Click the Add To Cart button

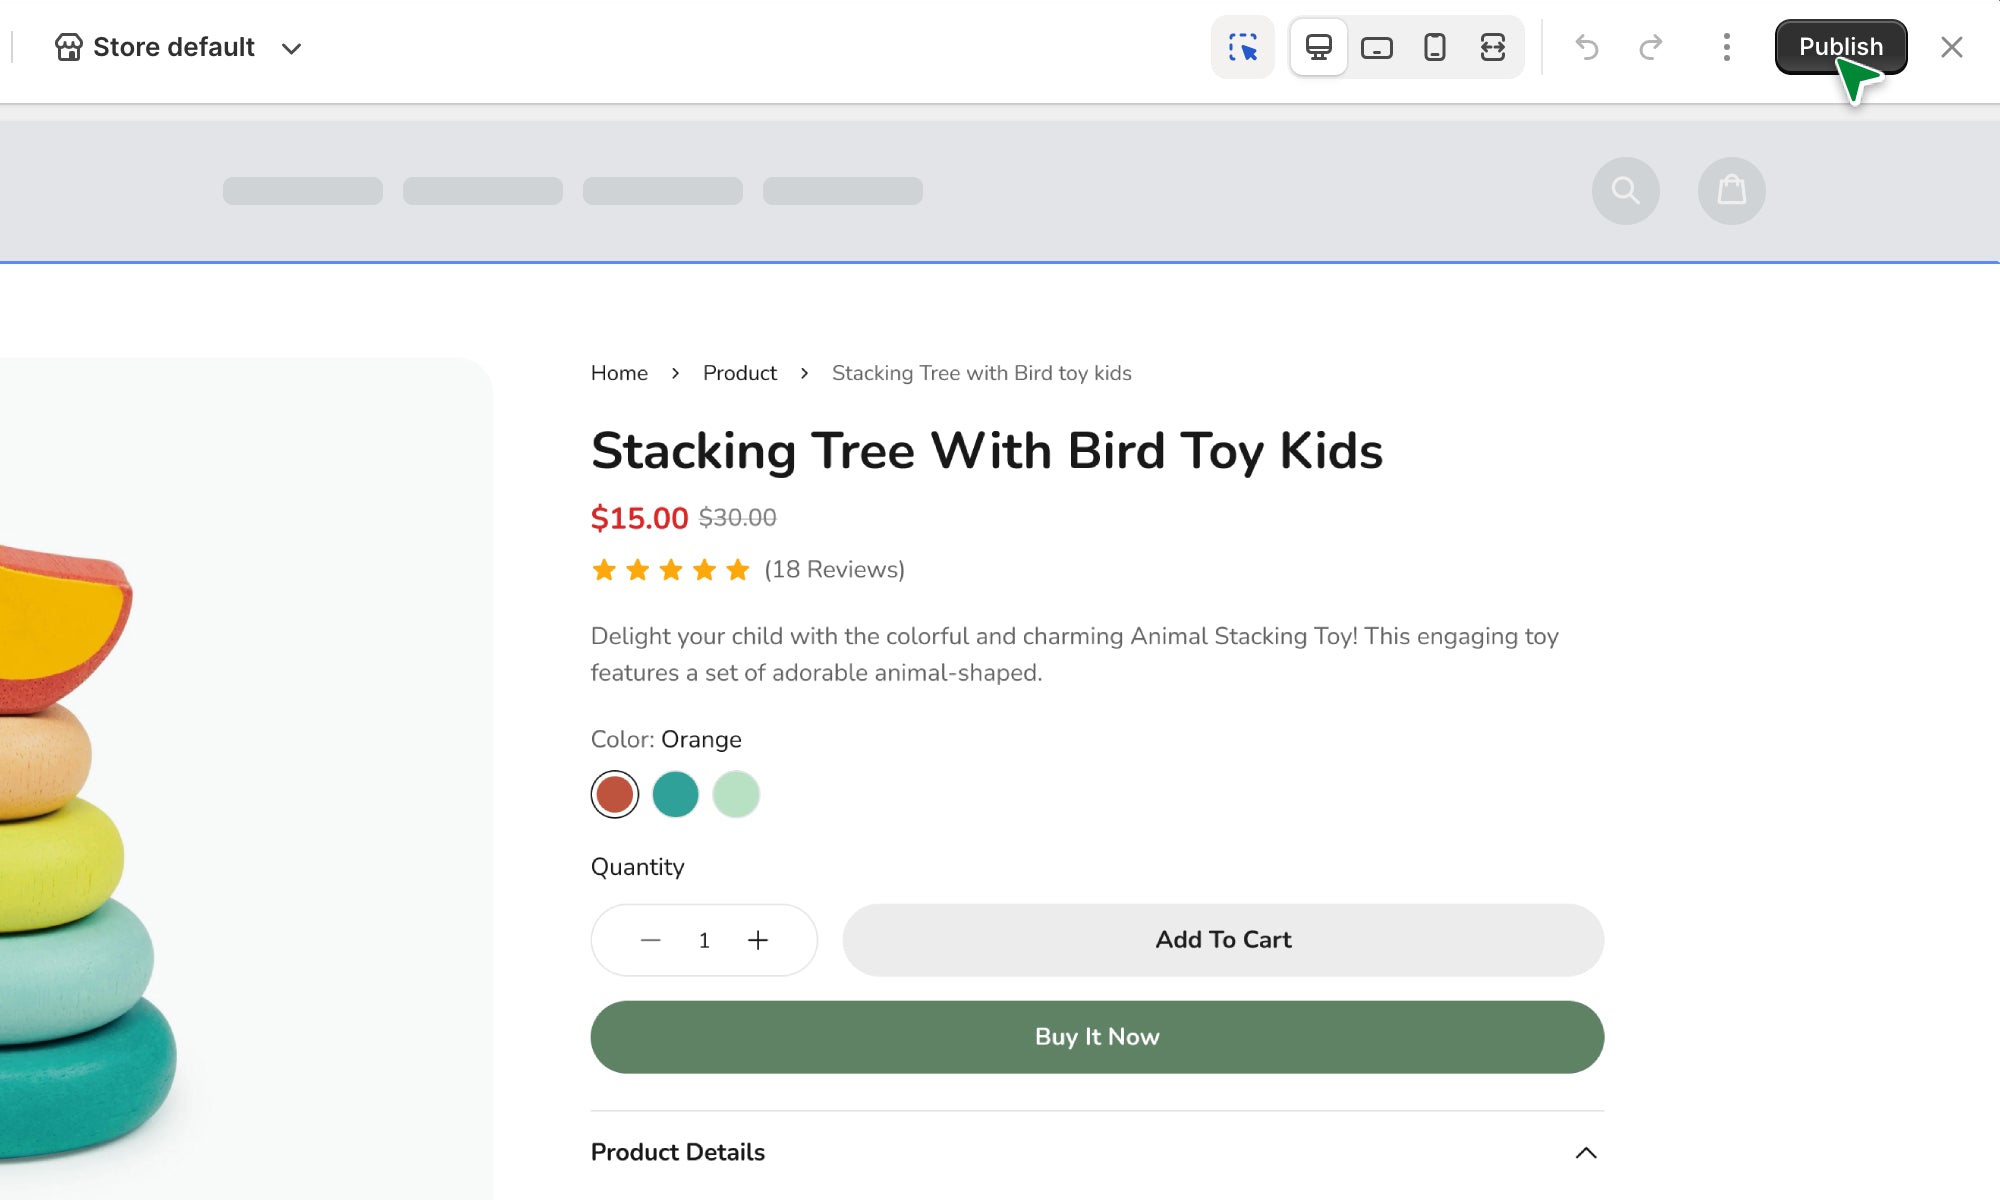(1223, 940)
